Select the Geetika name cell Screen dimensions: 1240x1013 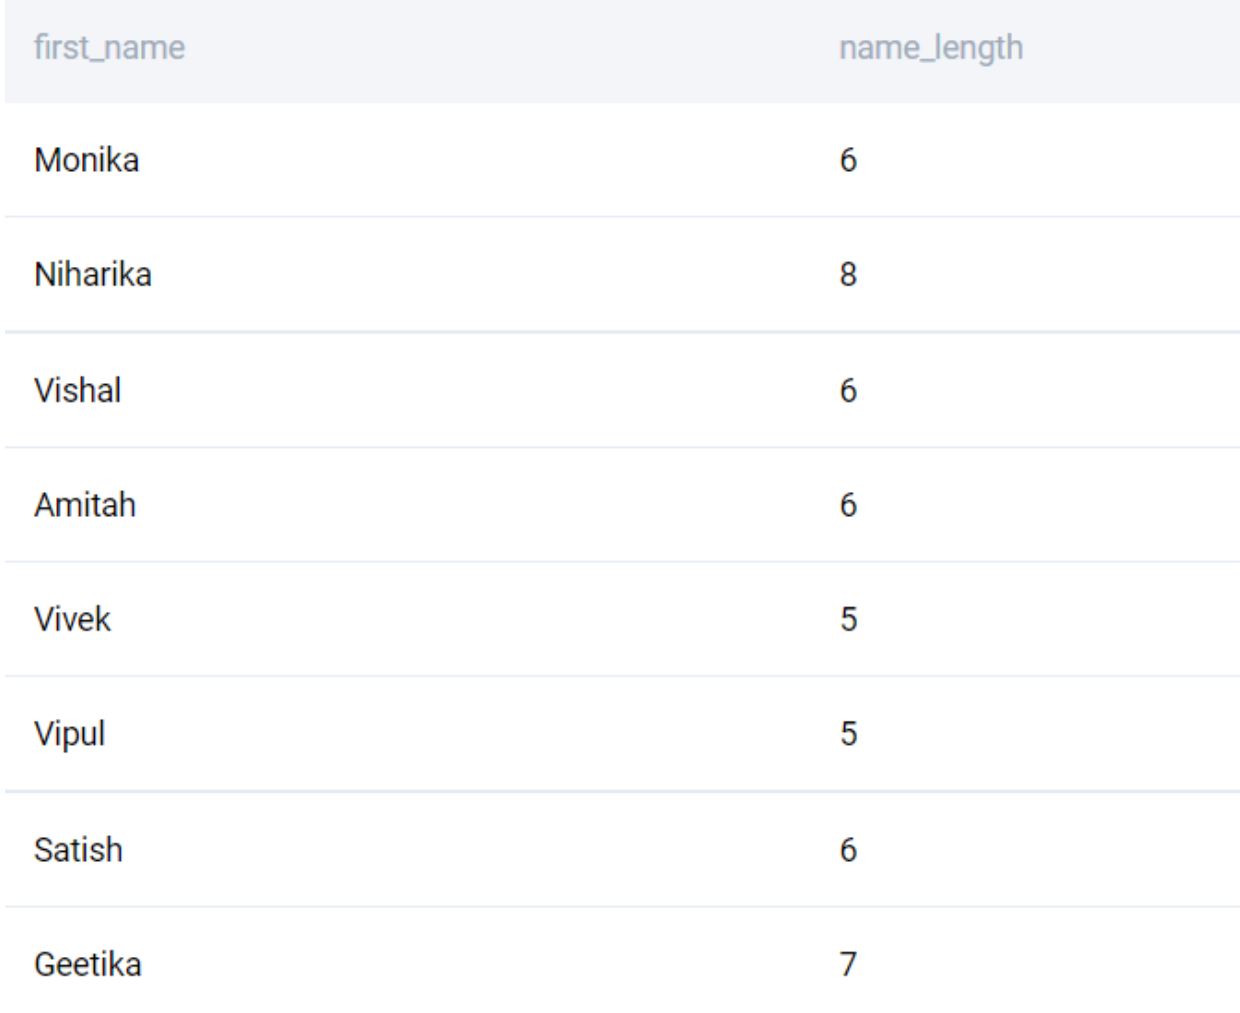[x=88, y=964]
